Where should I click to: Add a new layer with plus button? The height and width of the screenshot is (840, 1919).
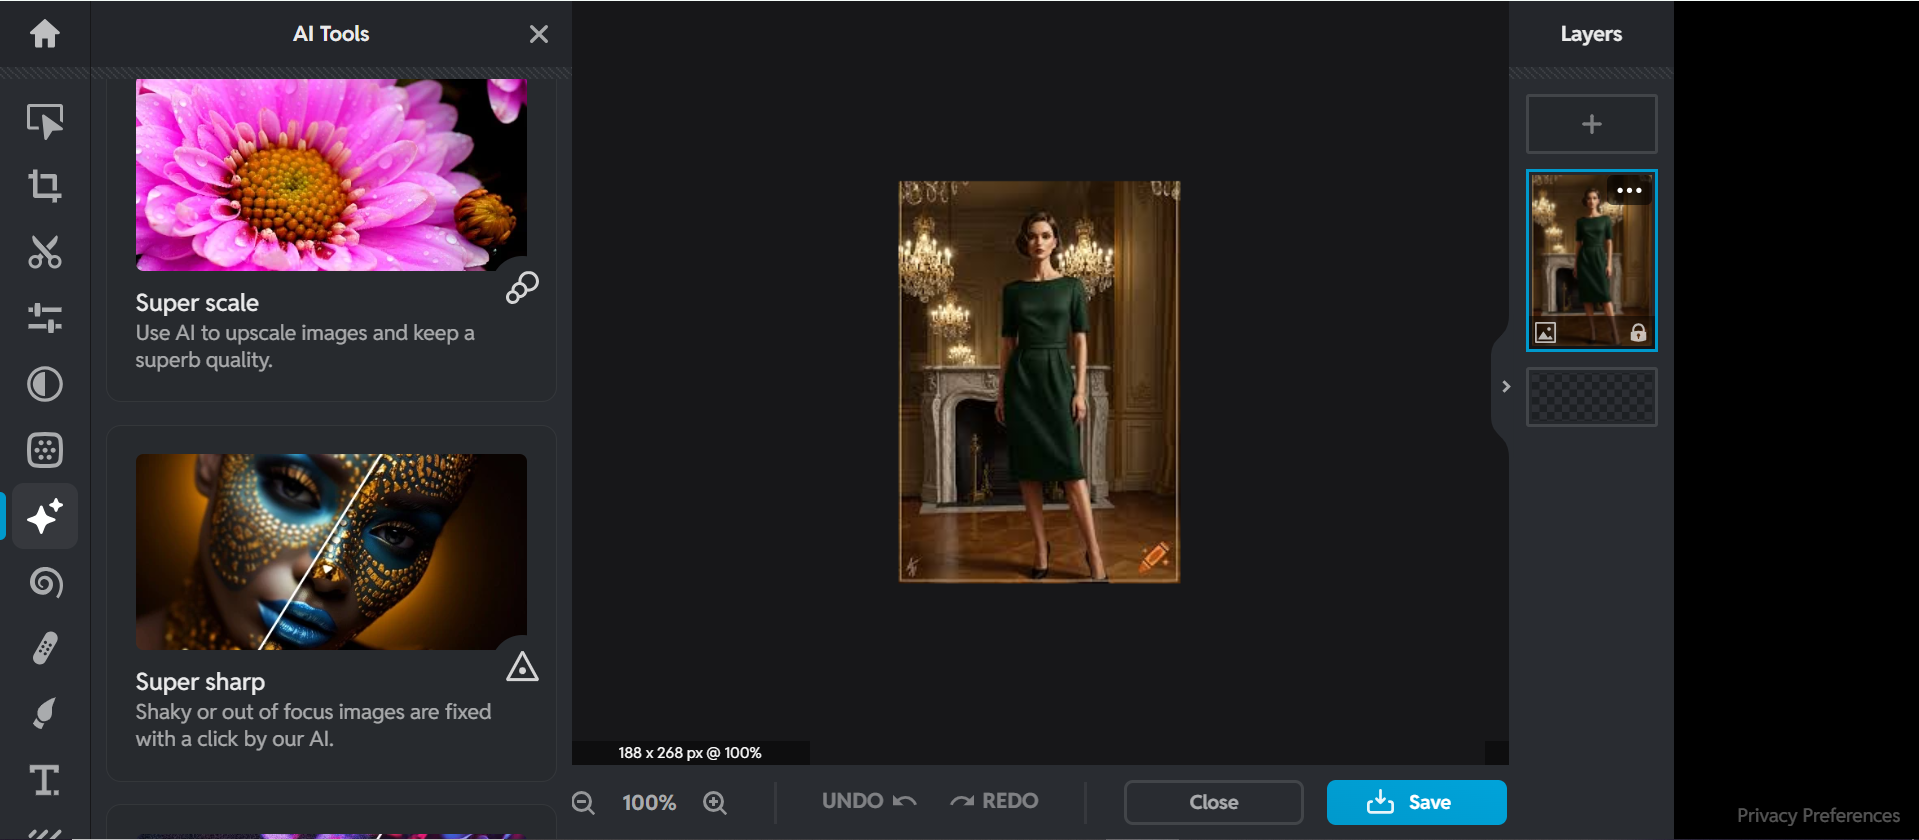tap(1592, 124)
